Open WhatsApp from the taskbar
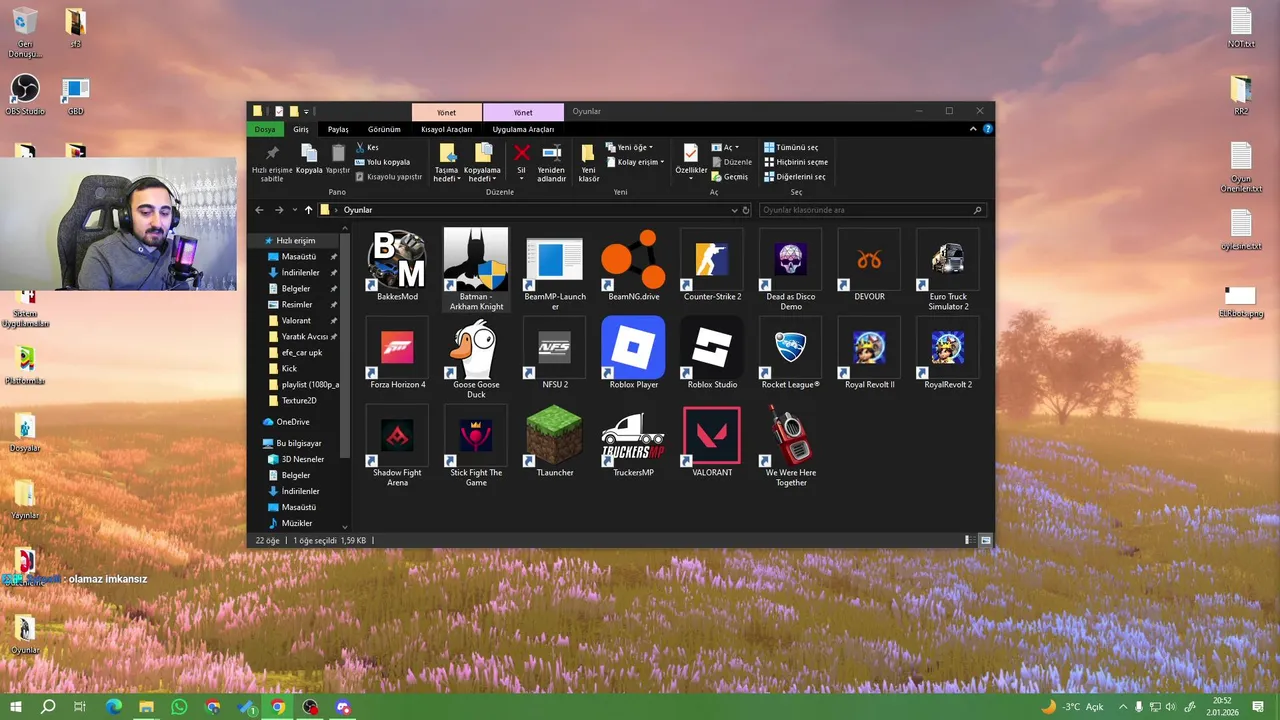This screenshot has height=720, width=1280. [179, 707]
